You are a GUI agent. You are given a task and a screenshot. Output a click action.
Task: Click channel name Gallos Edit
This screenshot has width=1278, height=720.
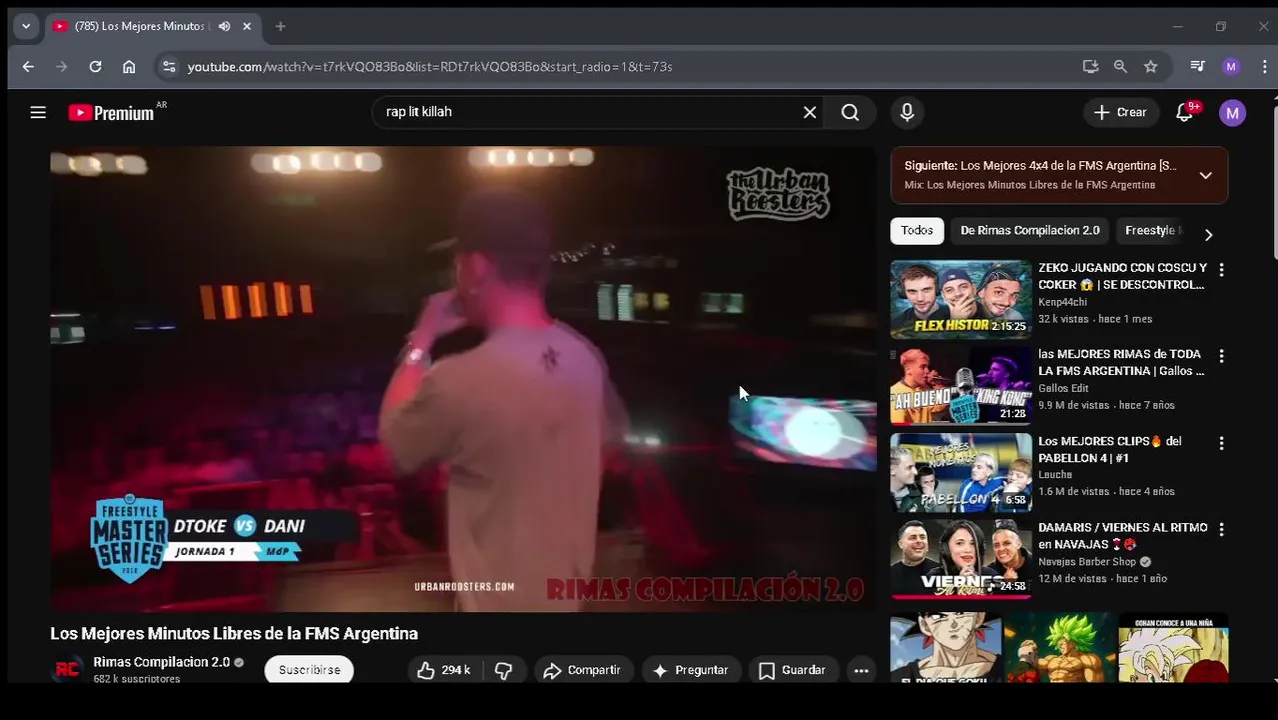pos(1063,388)
